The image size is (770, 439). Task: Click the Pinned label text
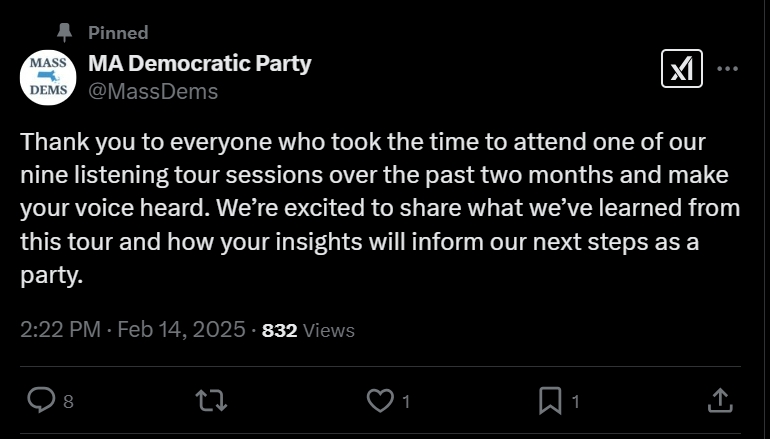118,33
